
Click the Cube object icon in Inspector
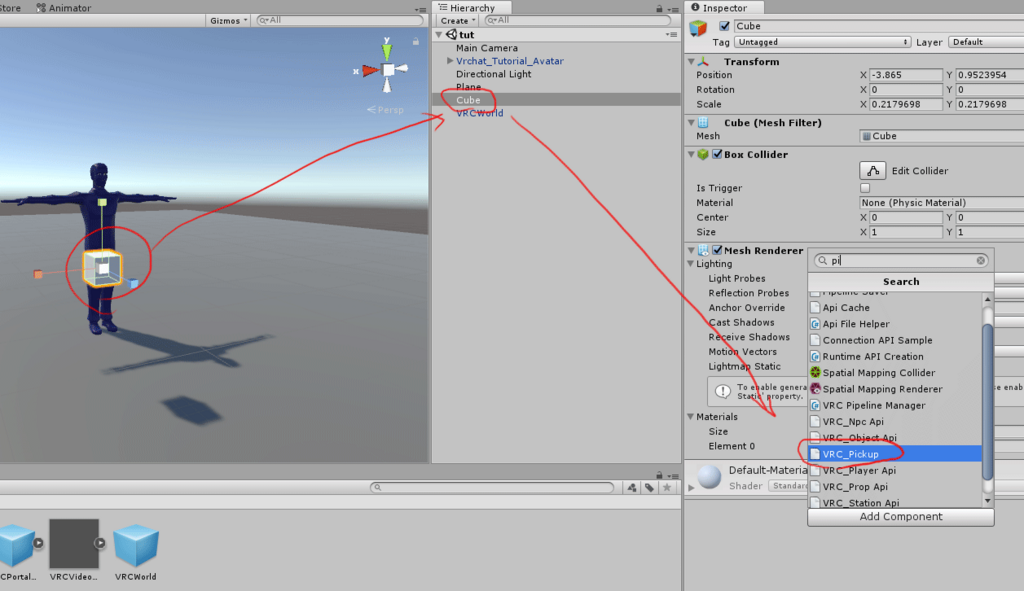point(698,27)
